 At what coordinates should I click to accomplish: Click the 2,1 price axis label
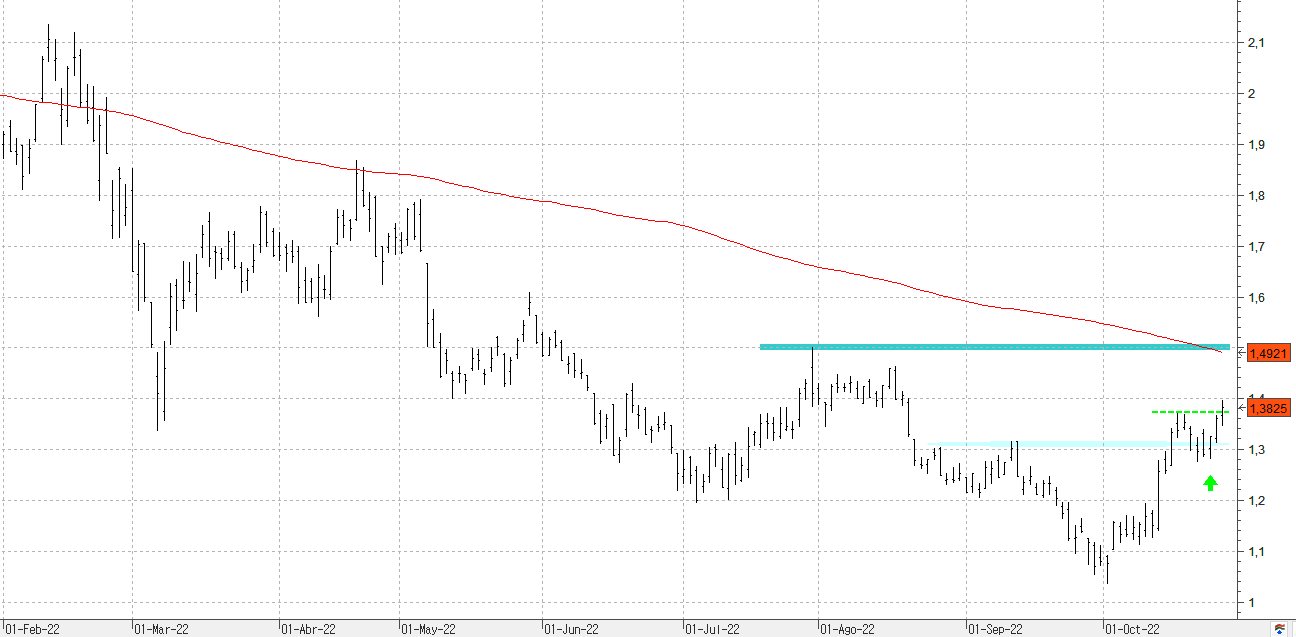click(1257, 43)
